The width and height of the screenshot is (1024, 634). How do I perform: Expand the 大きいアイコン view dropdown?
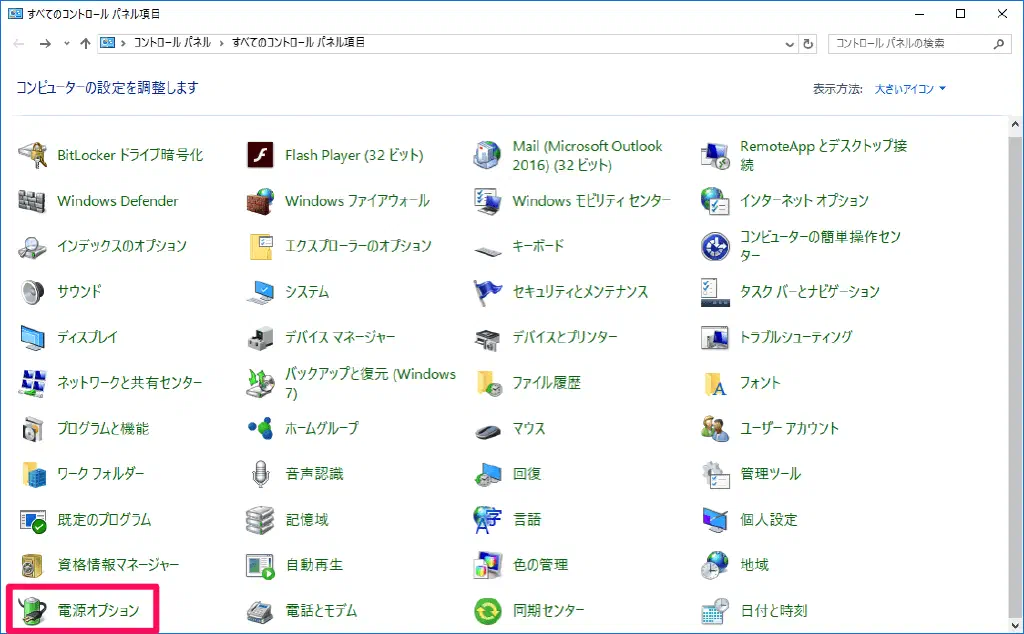click(910, 89)
